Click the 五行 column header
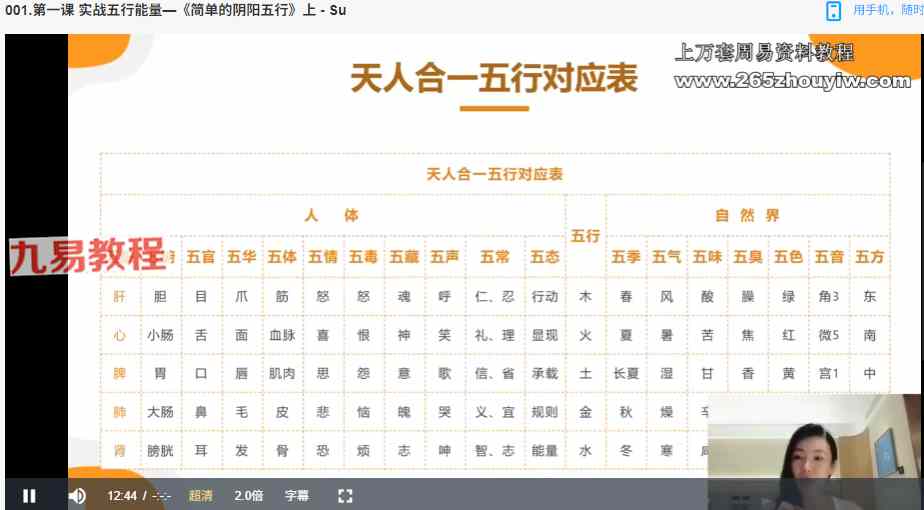924x510 pixels. click(x=585, y=236)
